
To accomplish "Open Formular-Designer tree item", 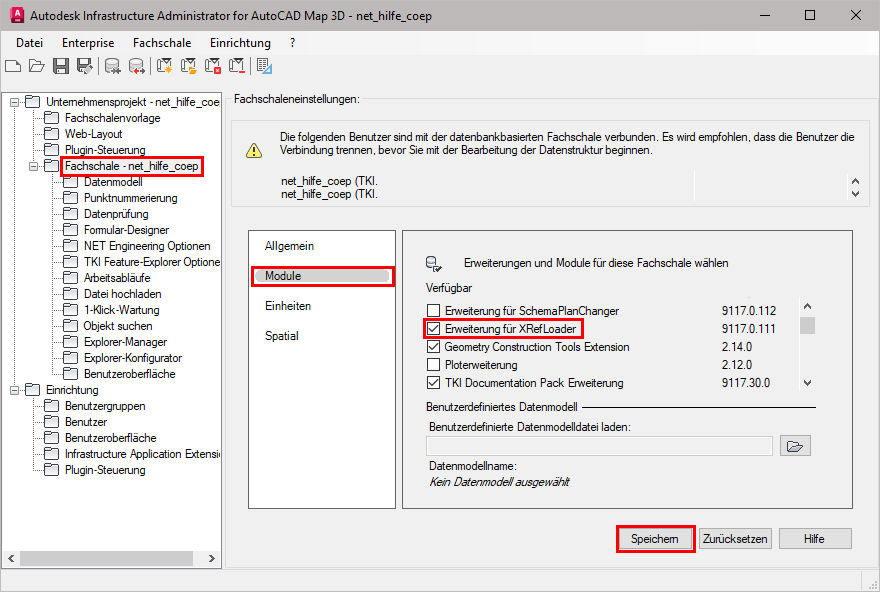I will click(x=126, y=230).
